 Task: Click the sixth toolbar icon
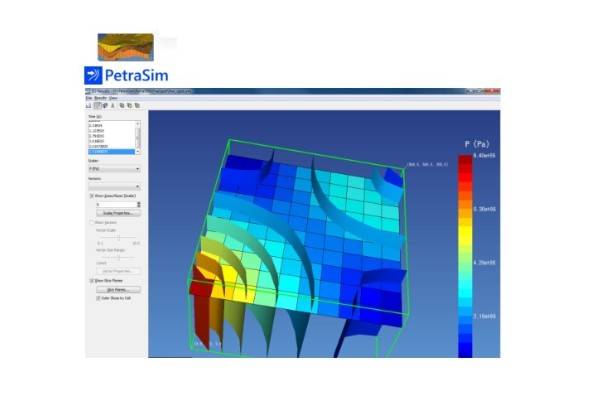(130, 105)
